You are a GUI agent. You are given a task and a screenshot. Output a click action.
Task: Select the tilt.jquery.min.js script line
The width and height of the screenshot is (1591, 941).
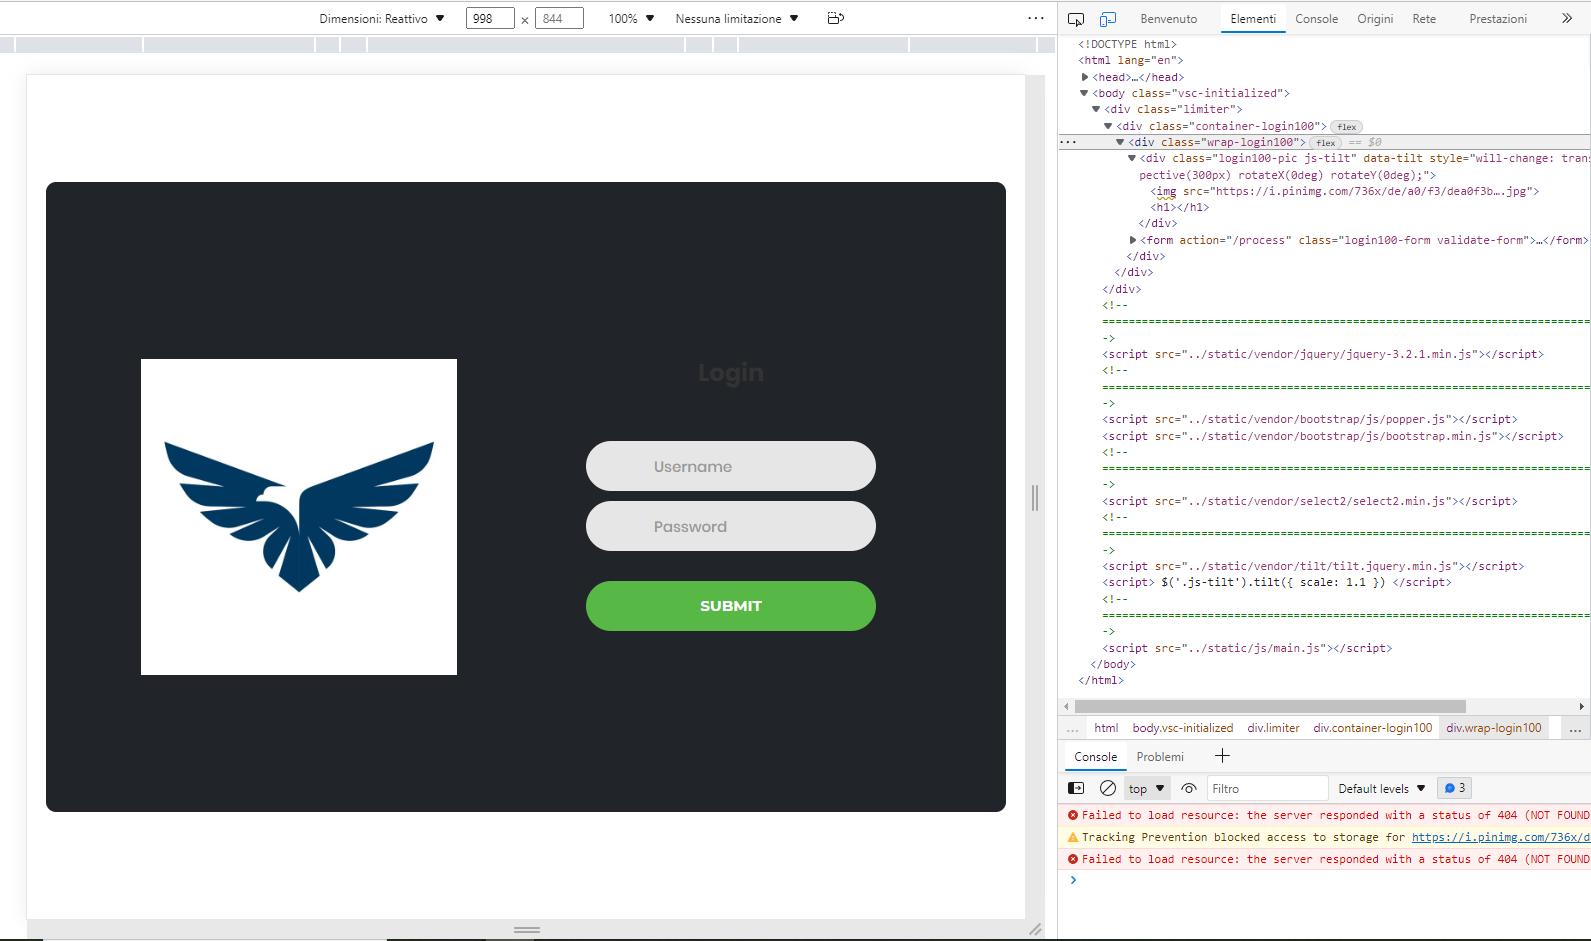click(x=1313, y=566)
